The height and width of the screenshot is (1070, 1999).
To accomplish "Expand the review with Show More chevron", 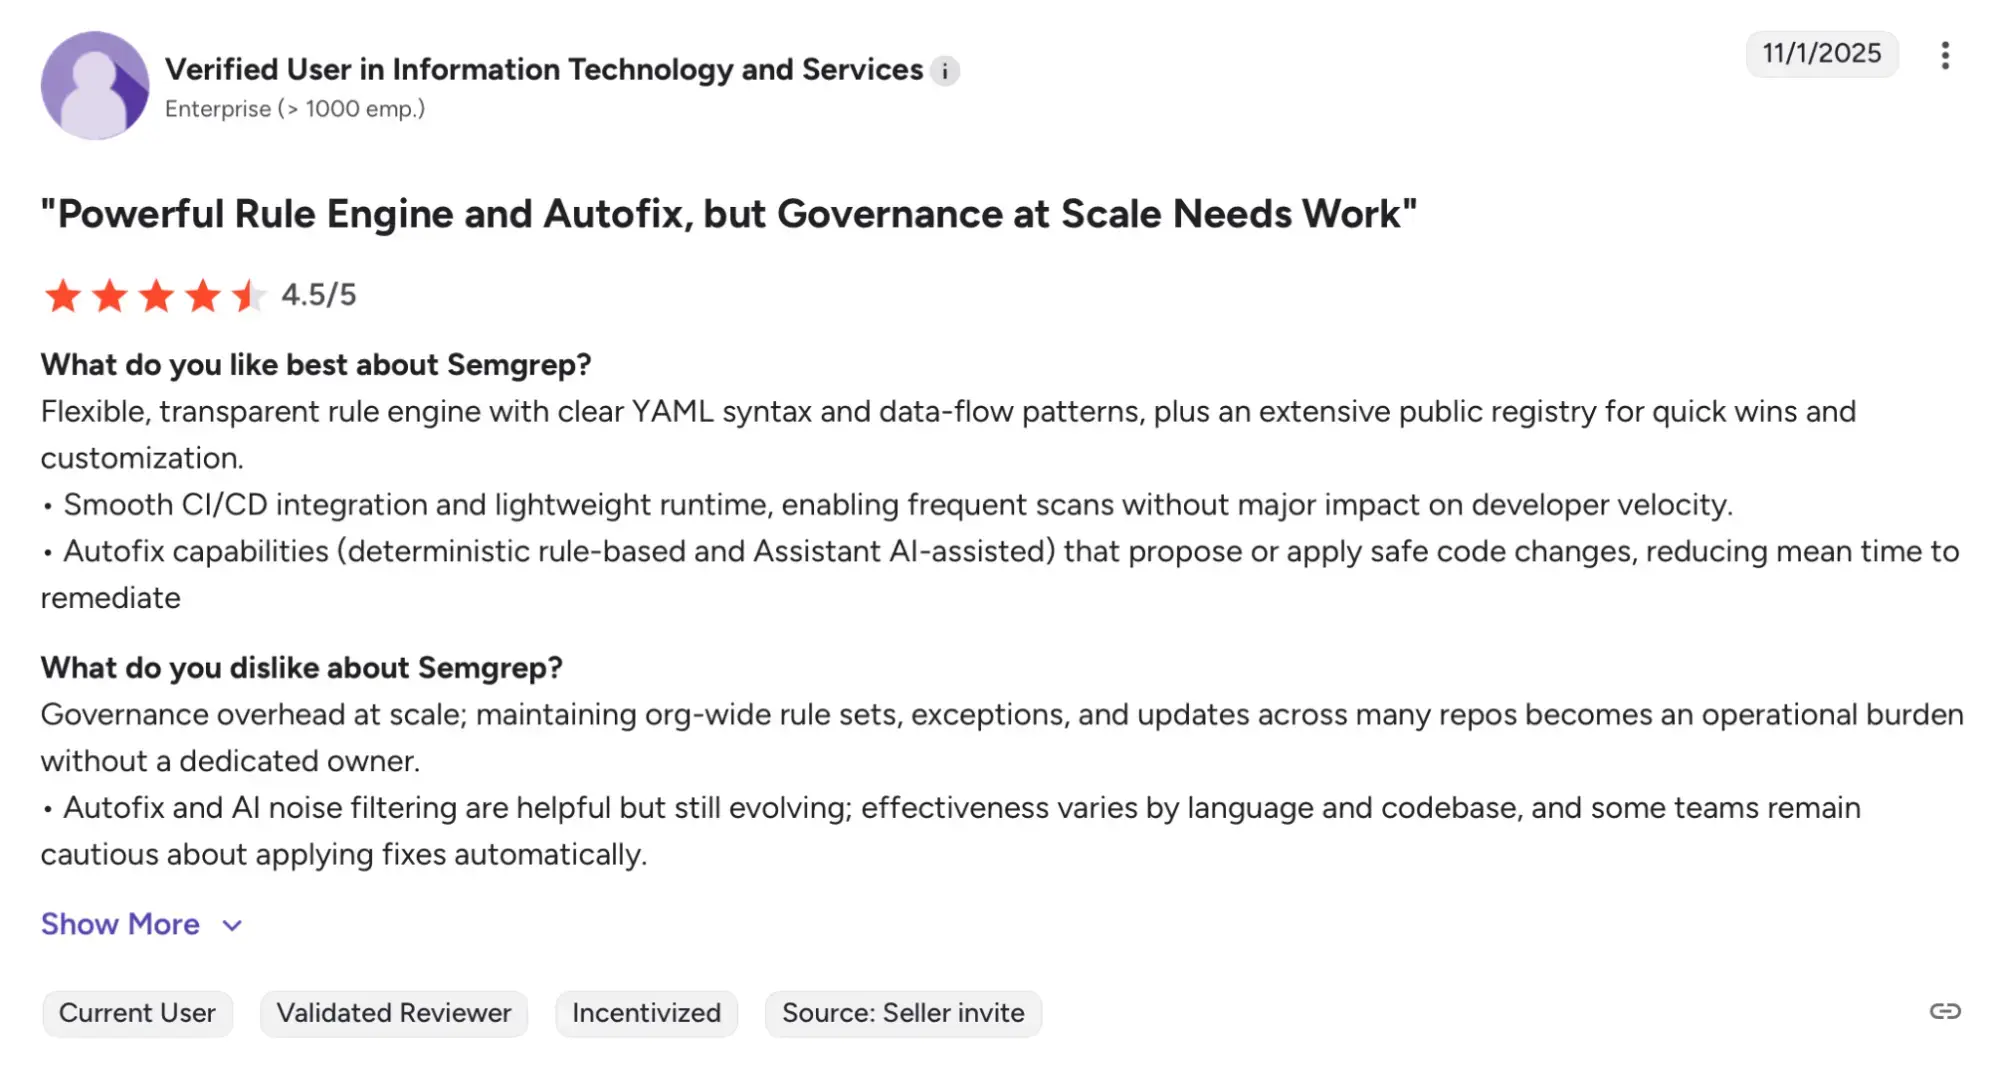I will (231, 925).
